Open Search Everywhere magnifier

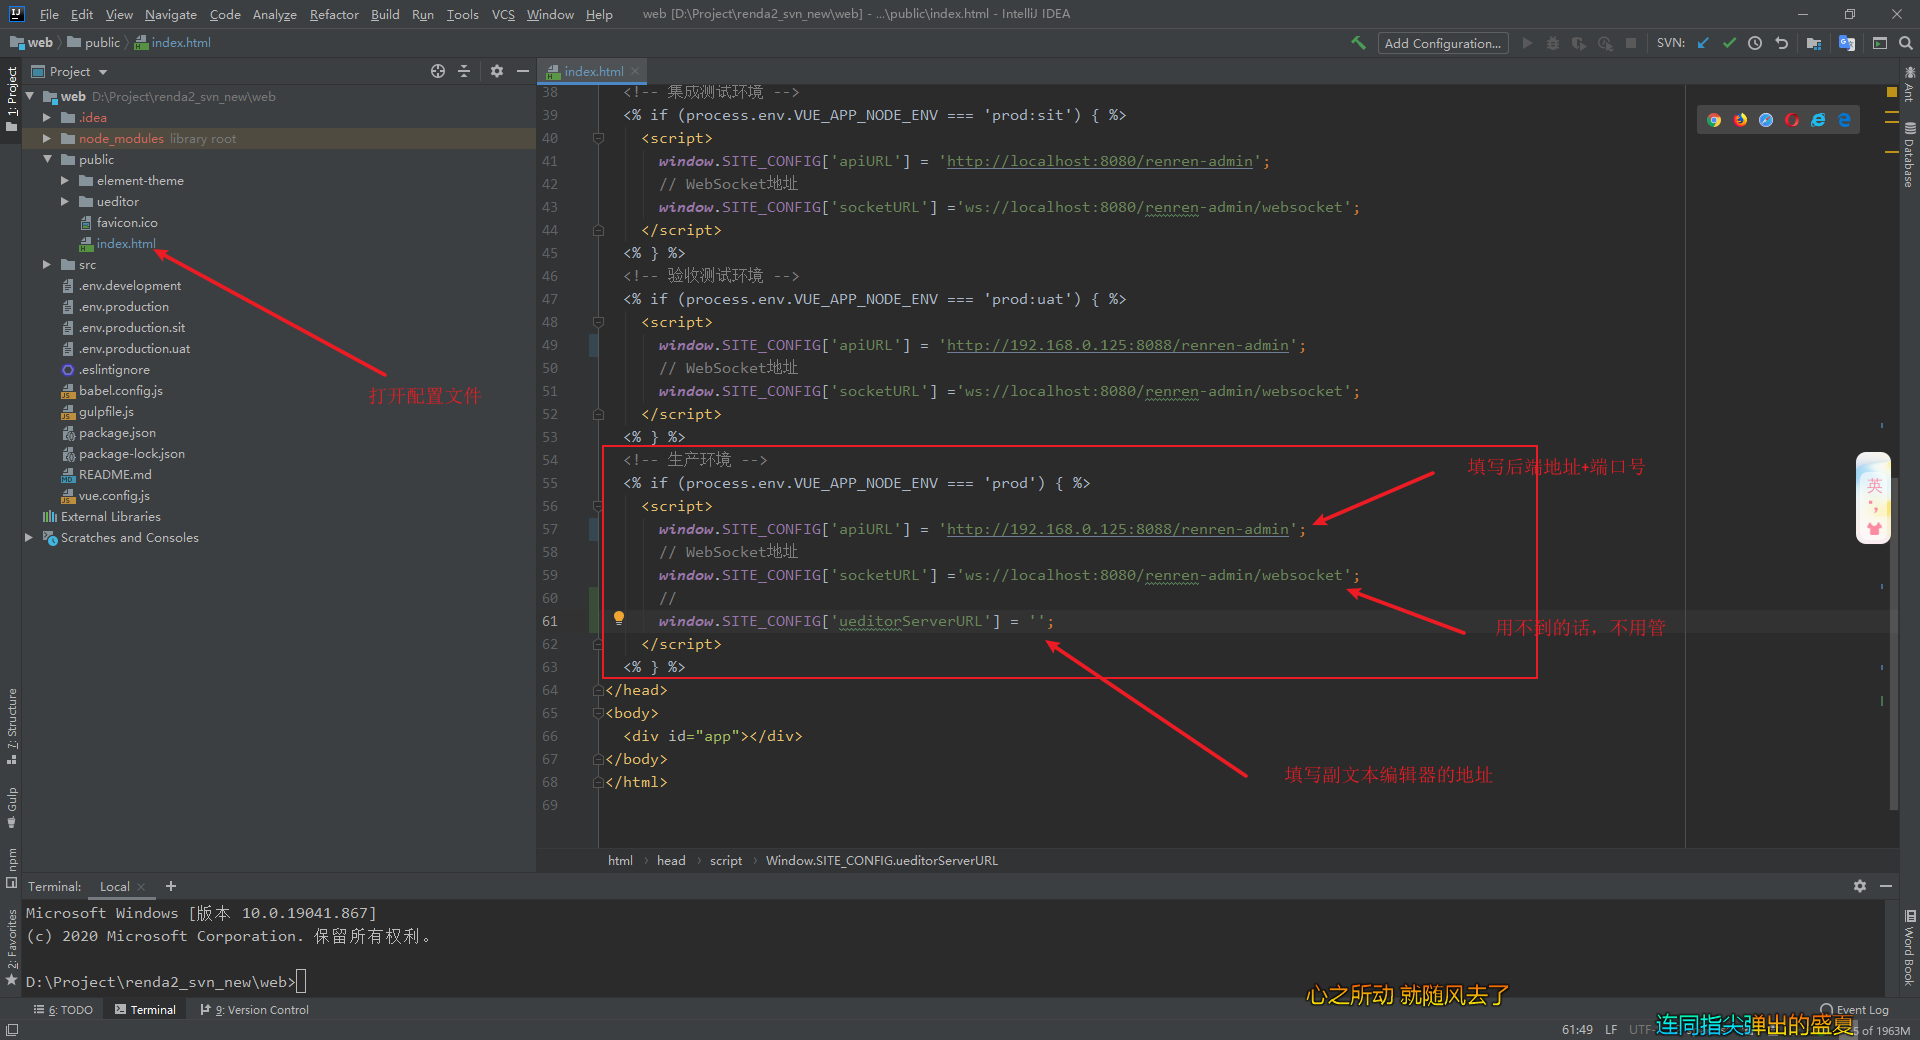coord(1906,43)
